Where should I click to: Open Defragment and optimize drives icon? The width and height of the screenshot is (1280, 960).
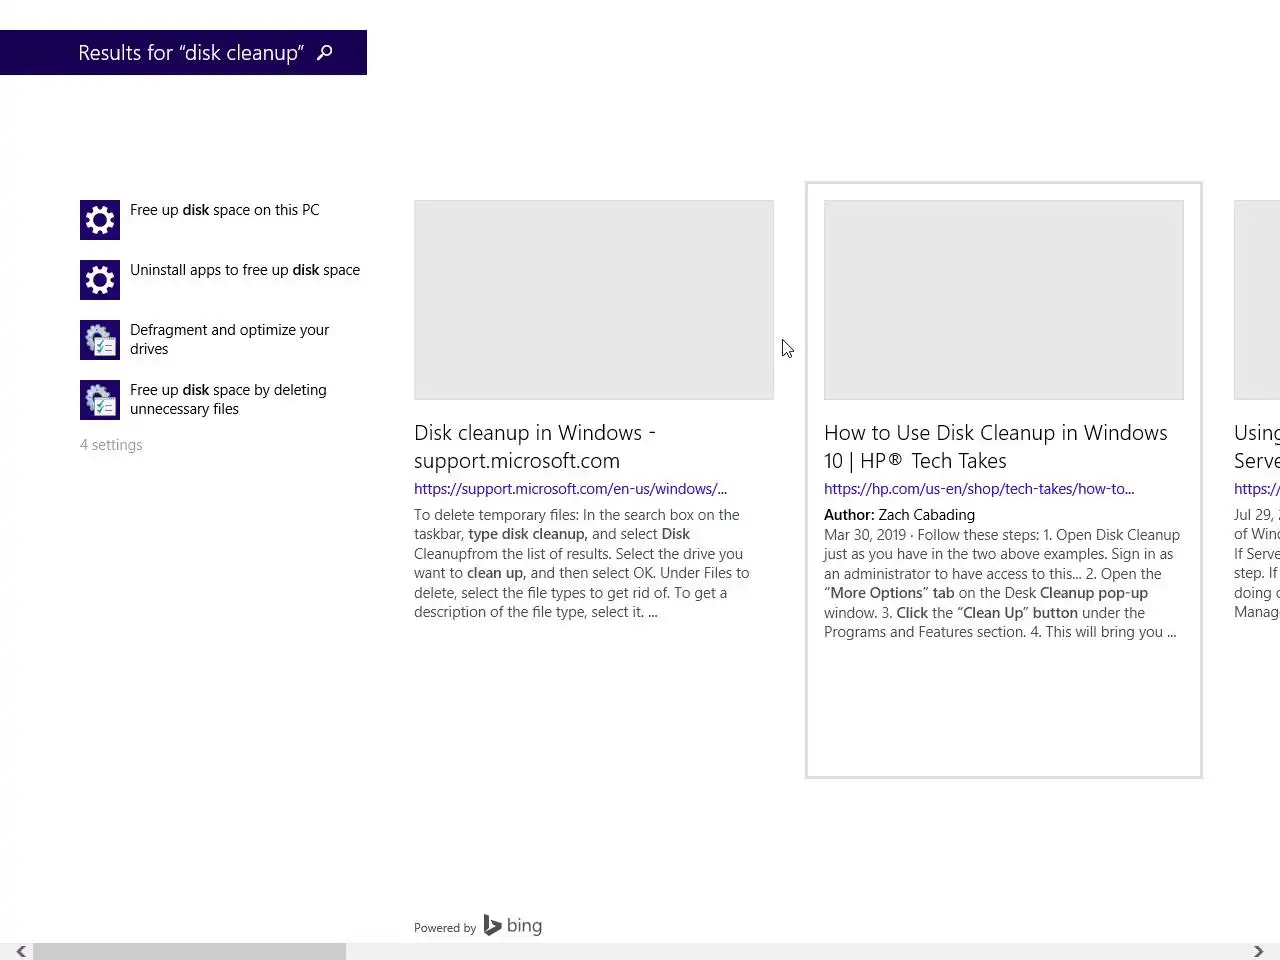(100, 340)
